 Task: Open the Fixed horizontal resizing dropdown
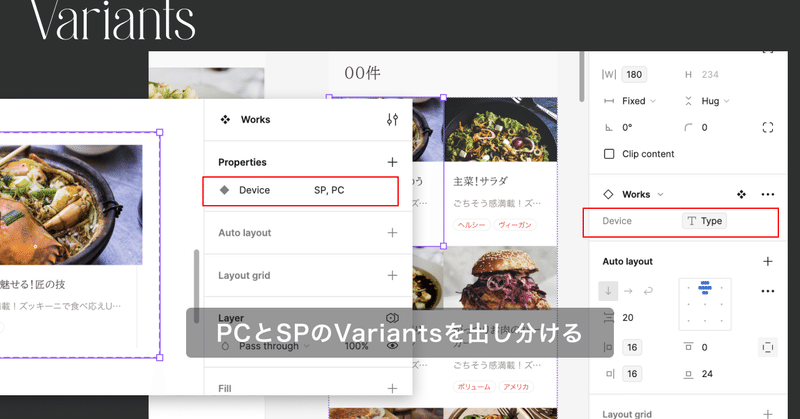[639, 101]
